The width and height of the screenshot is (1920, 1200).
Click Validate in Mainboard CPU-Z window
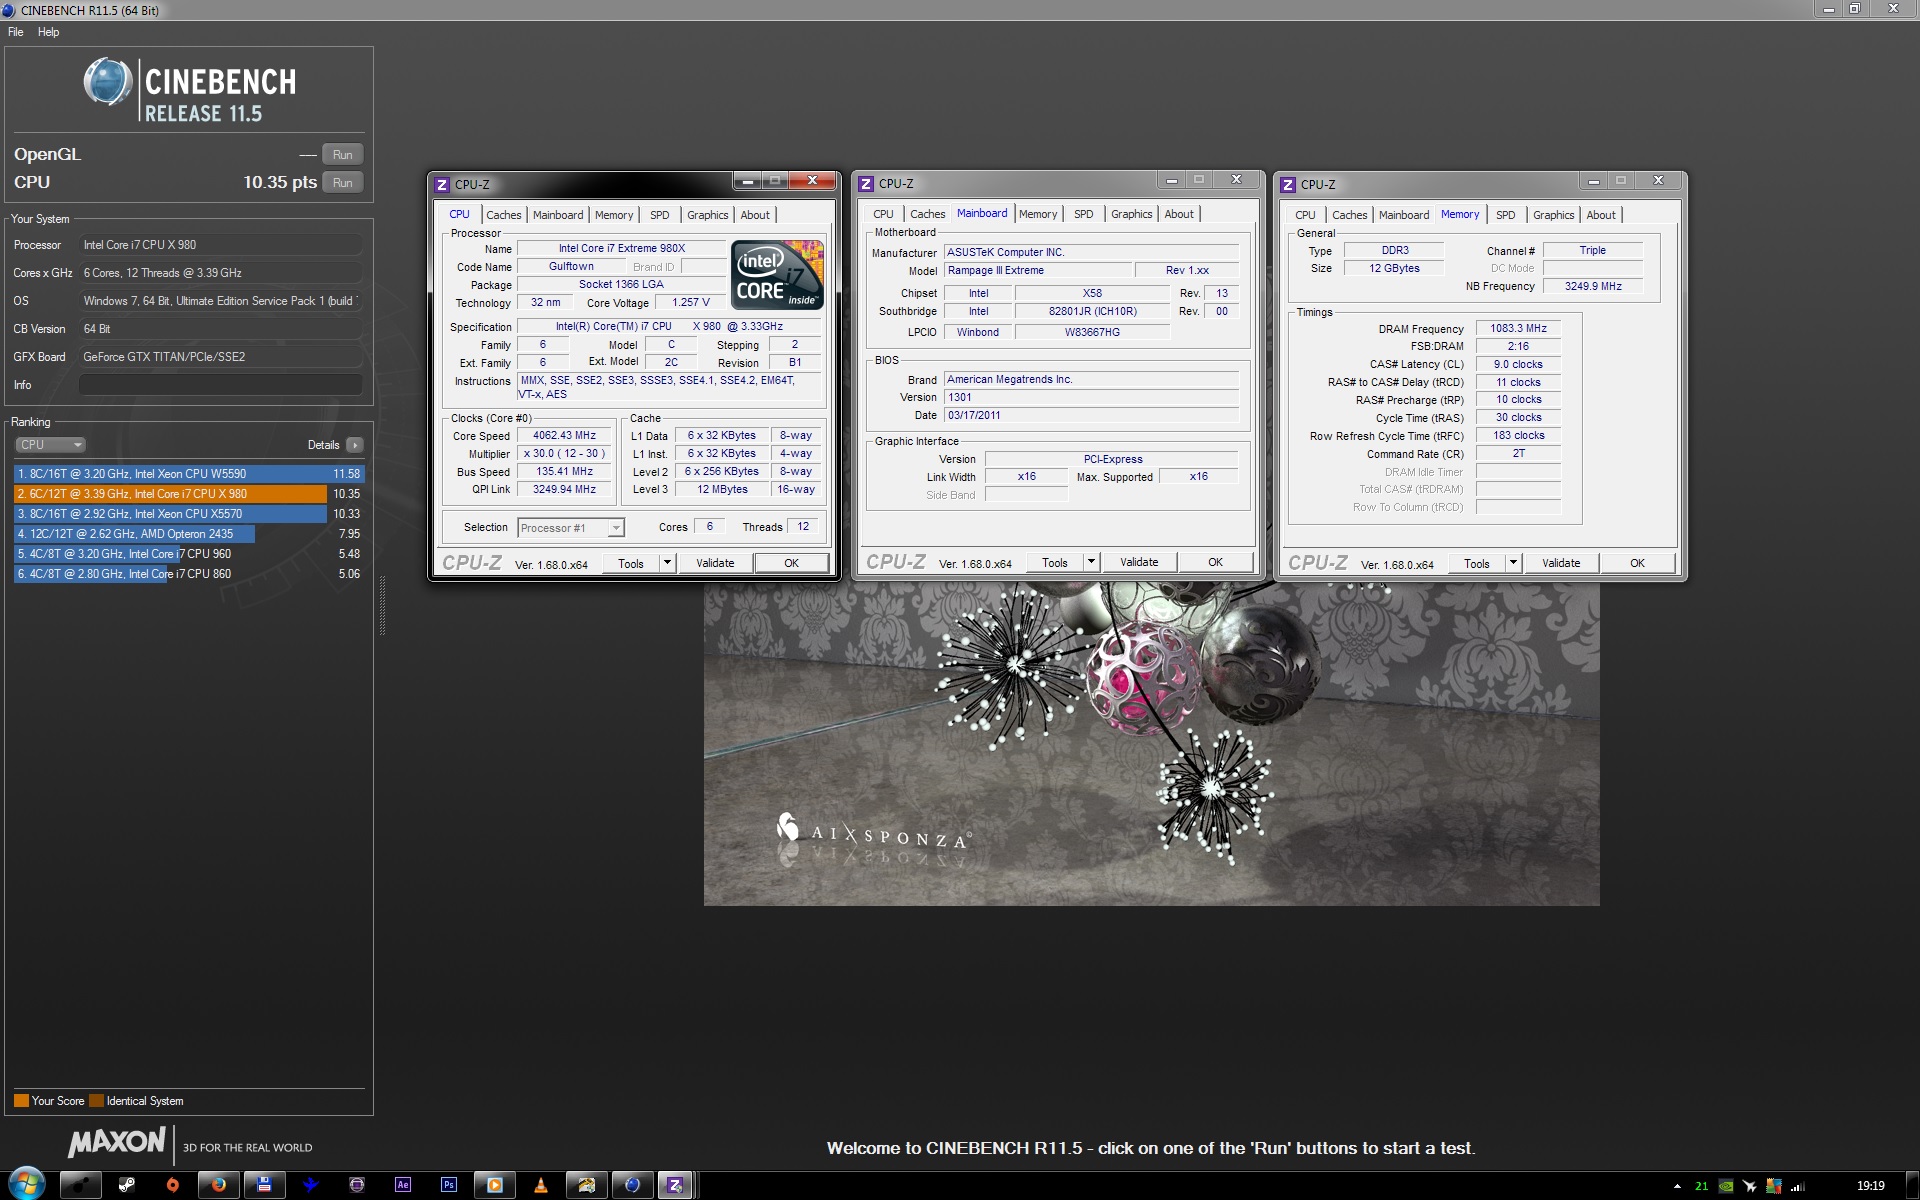(x=1139, y=562)
